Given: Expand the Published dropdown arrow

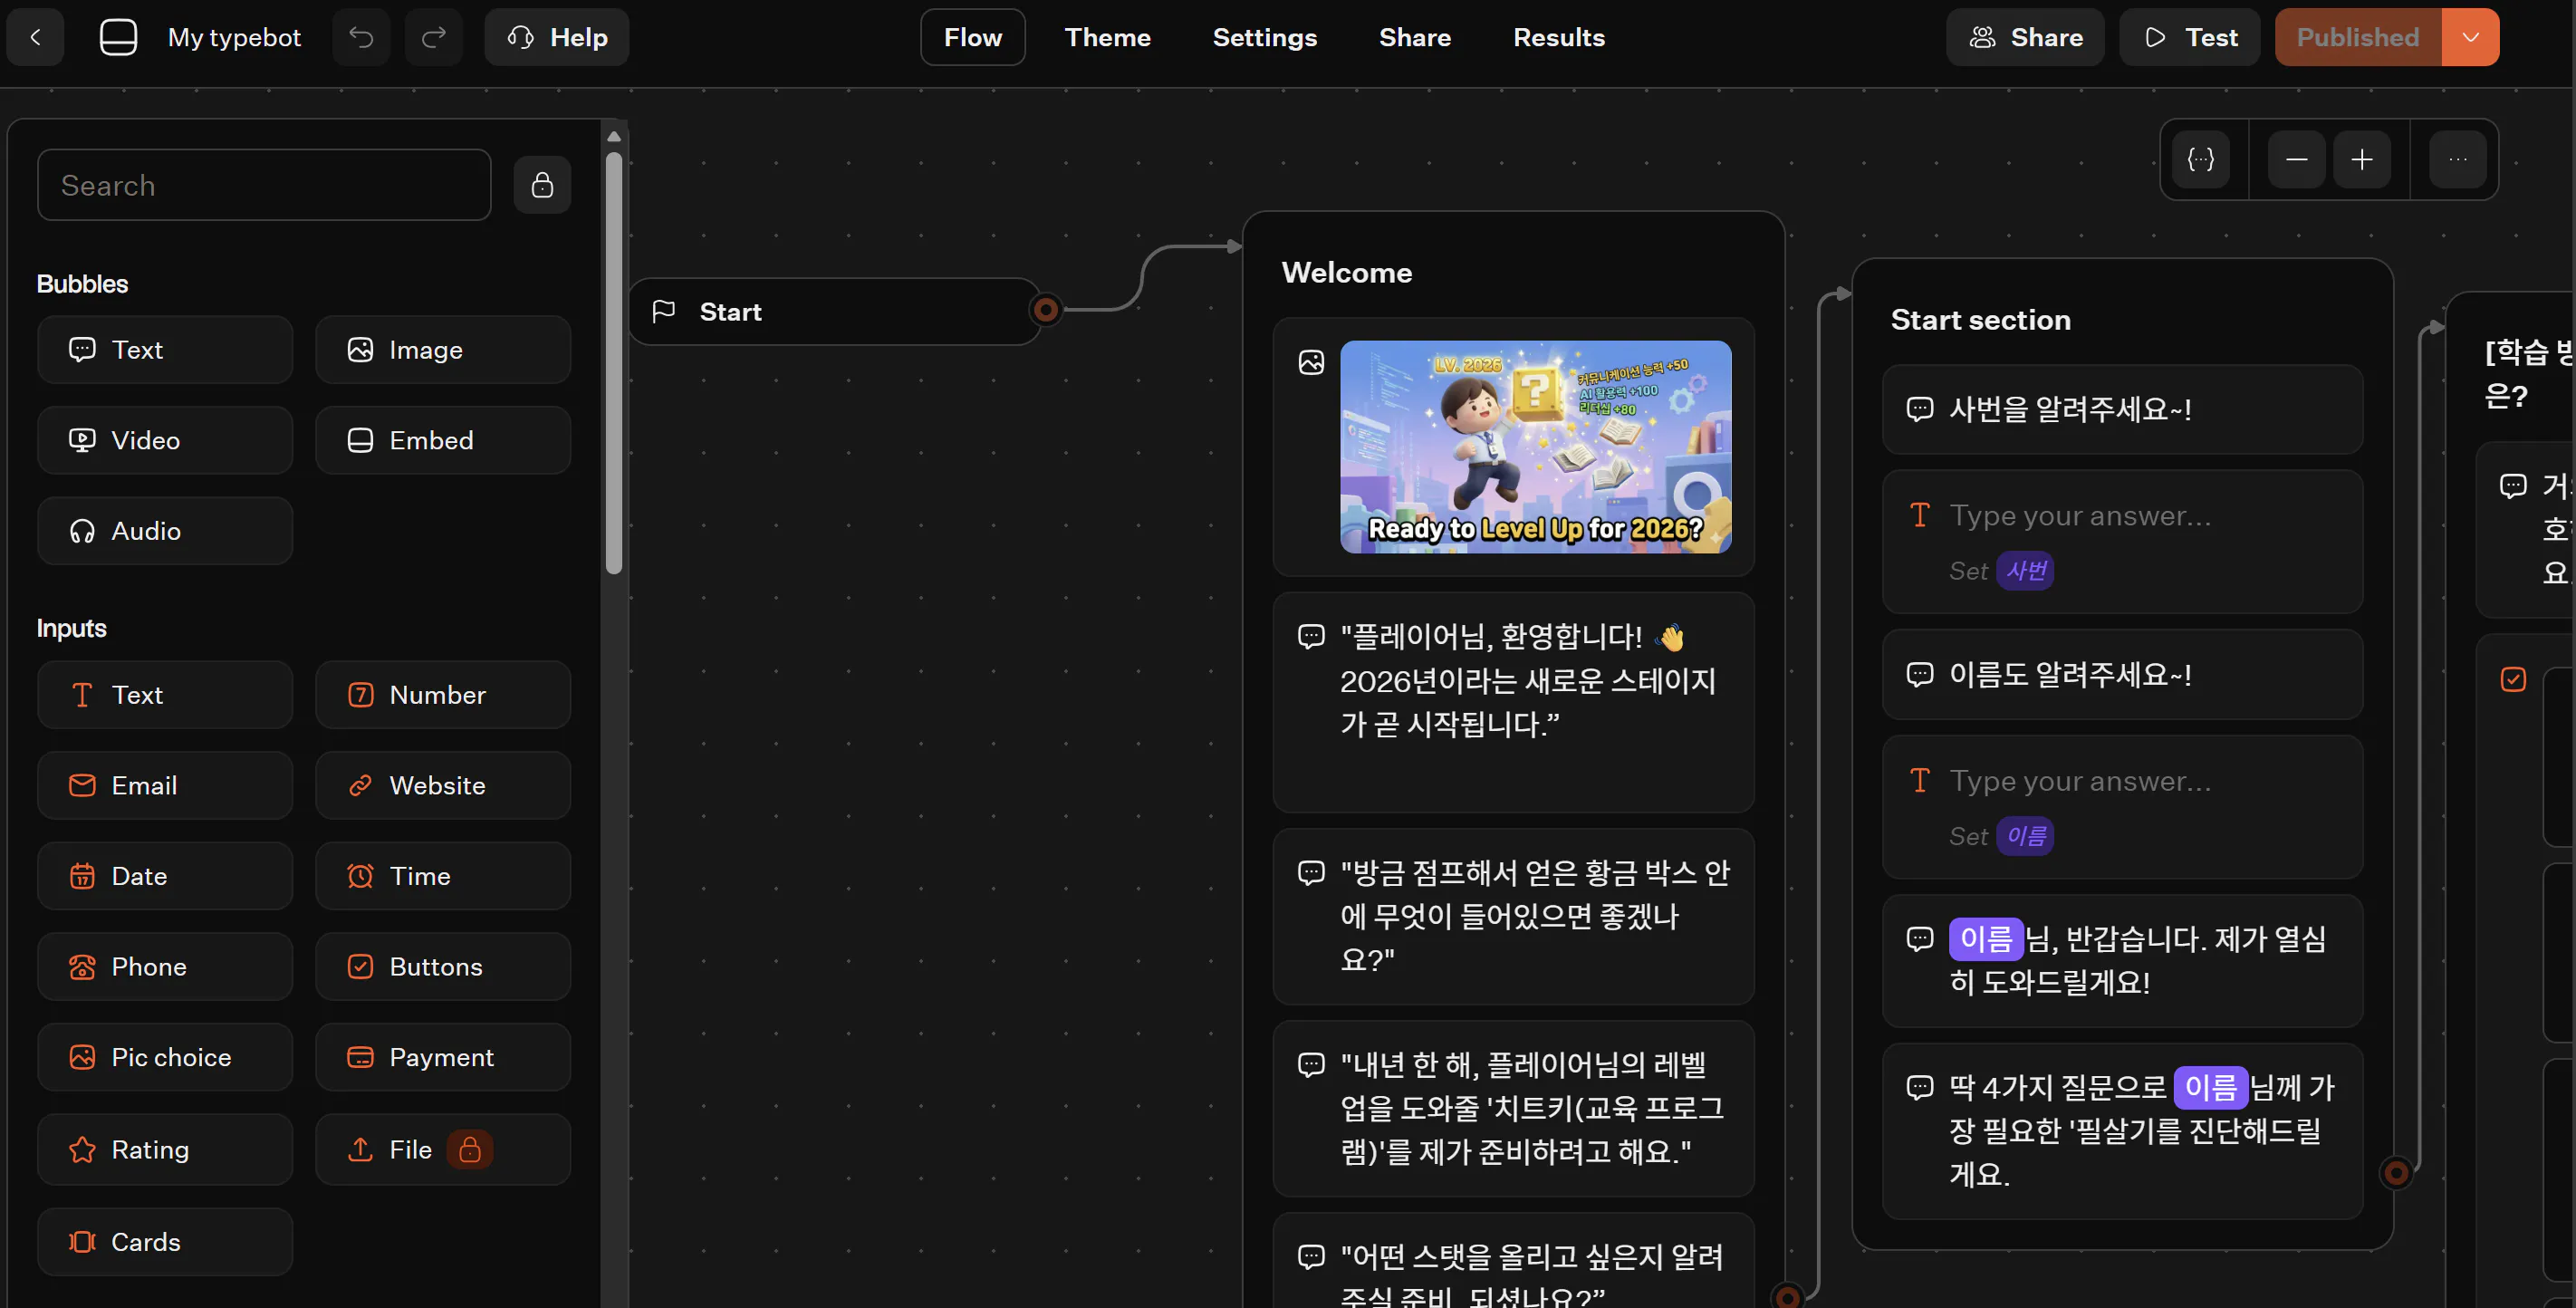Looking at the screenshot, I should coord(2470,37).
